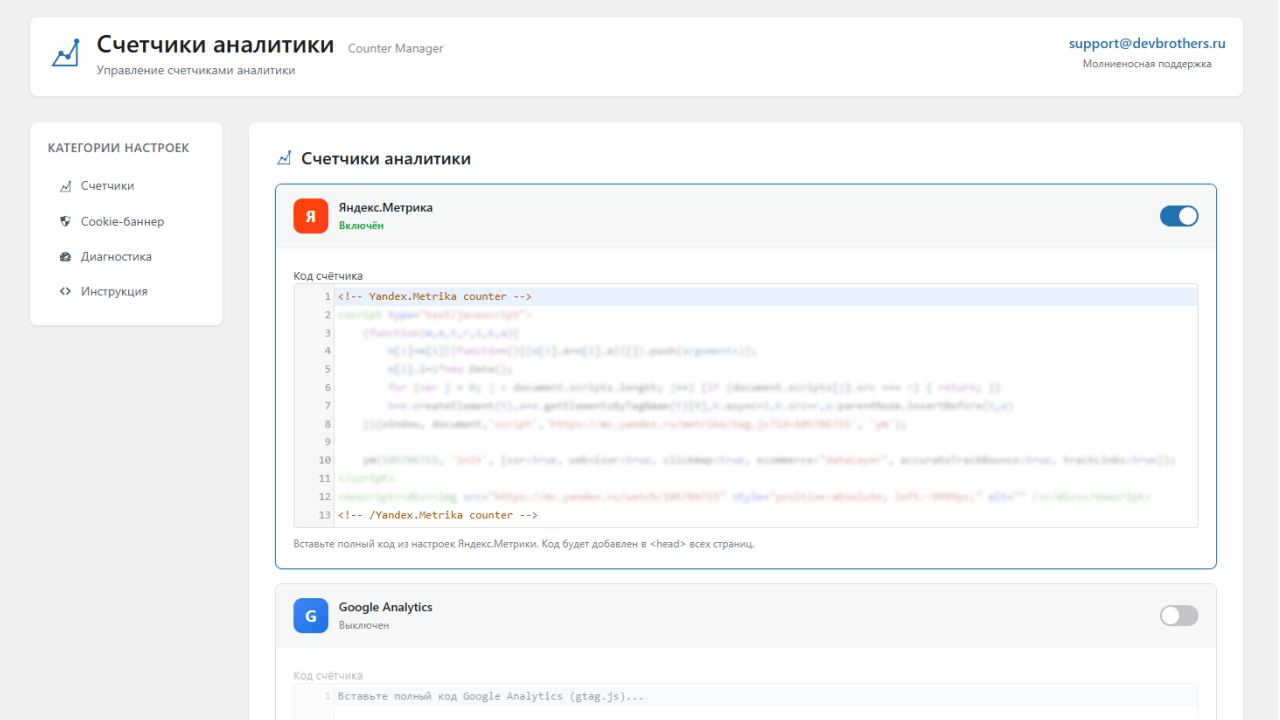Click the analytics chart logo in header
This screenshot has width=1280, height=720.
tap(65, 53)
